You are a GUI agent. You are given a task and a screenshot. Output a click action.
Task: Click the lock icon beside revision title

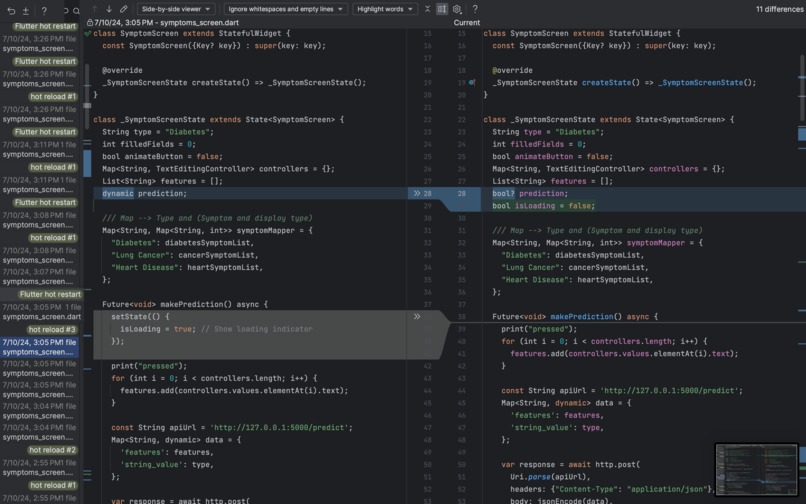click(x=90, y=23)
